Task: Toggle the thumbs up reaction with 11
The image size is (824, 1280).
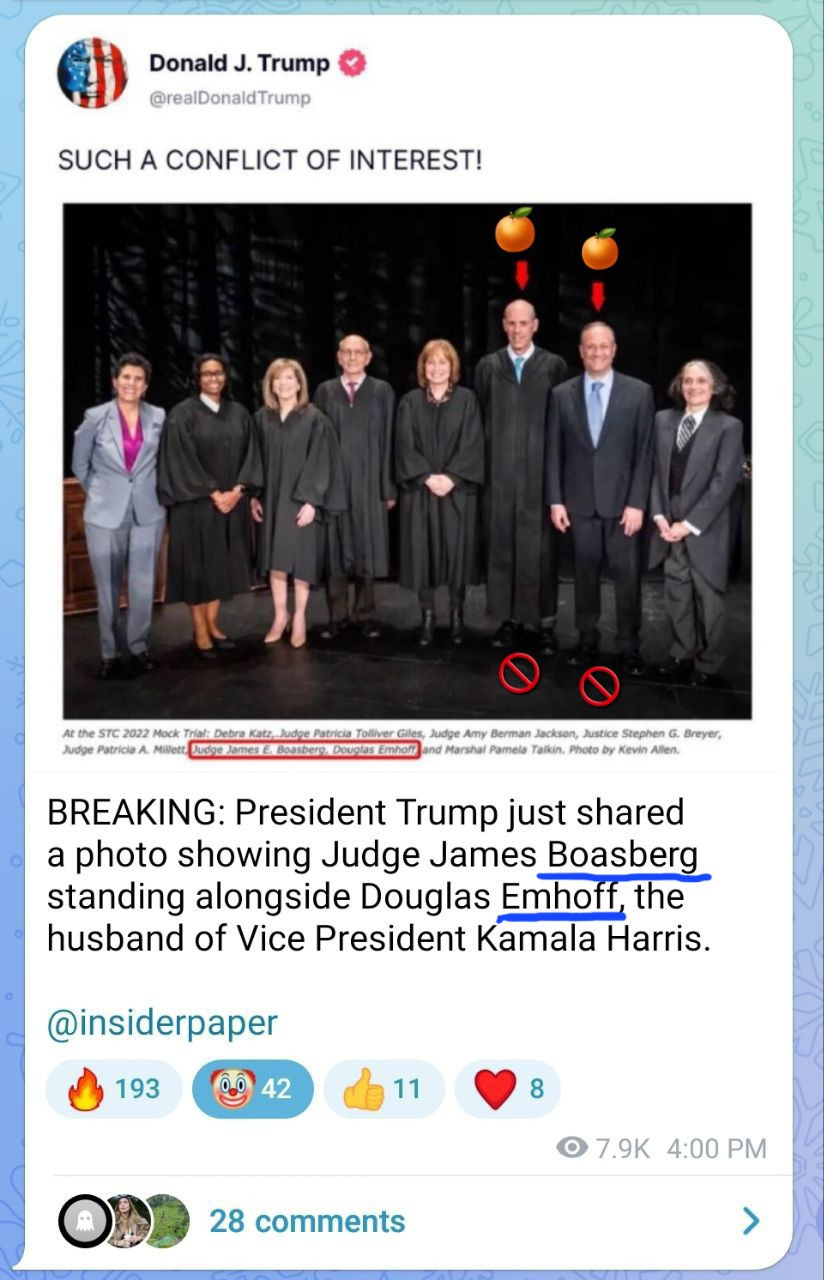Action: [x=383, y=1089]
